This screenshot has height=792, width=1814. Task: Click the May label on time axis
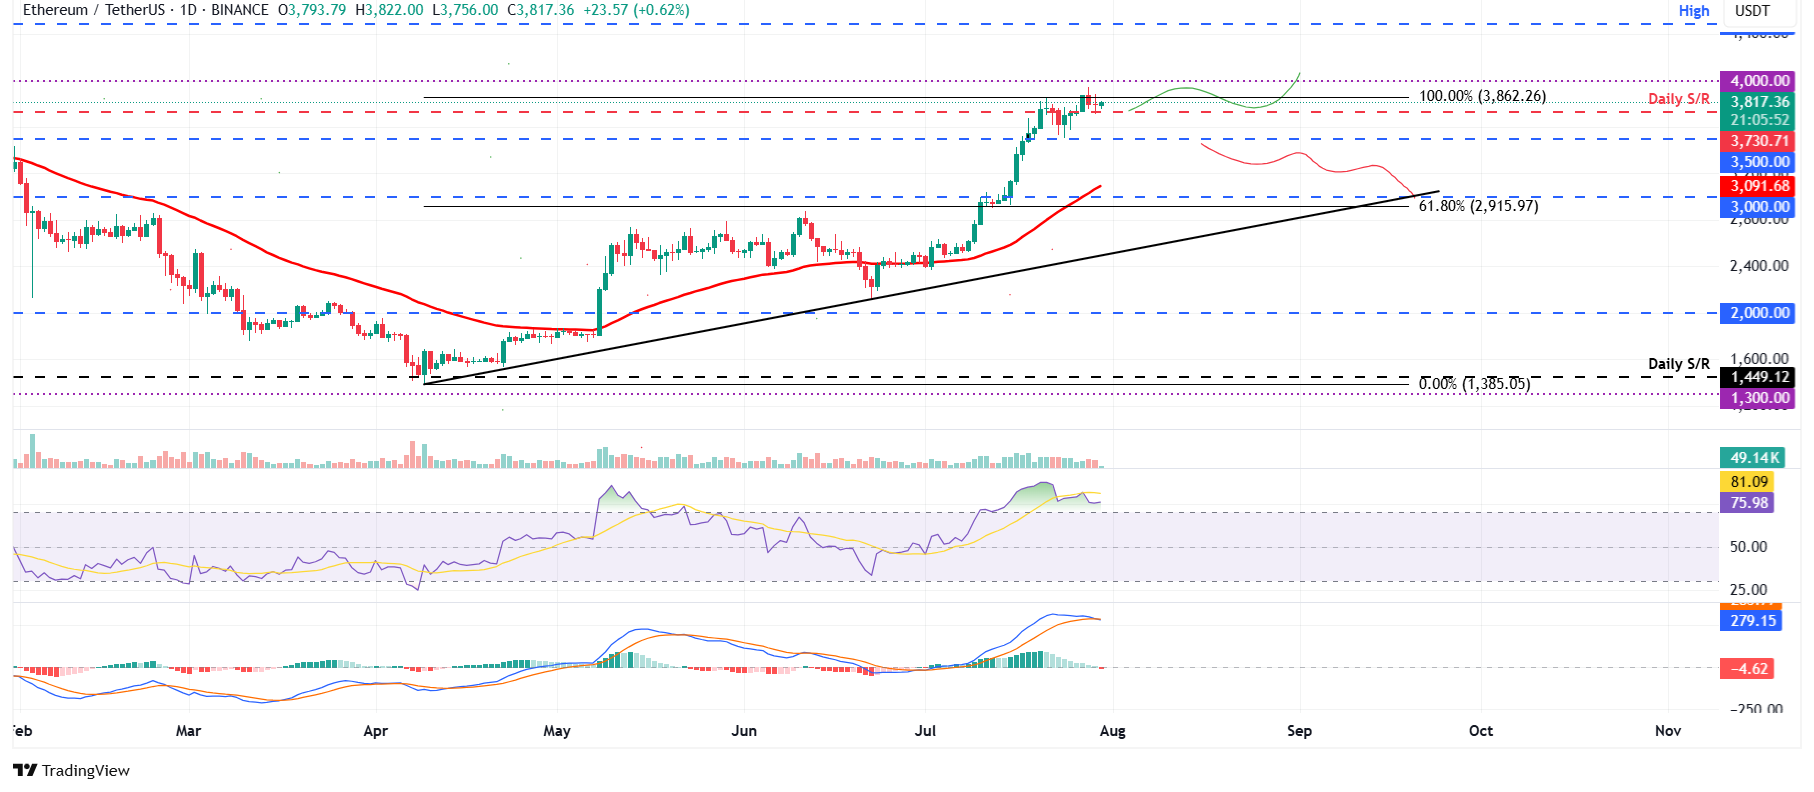(557, 731)
